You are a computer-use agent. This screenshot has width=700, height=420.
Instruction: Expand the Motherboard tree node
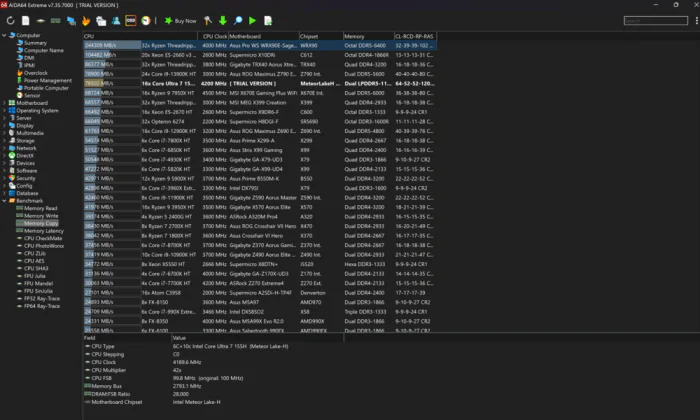4,103
